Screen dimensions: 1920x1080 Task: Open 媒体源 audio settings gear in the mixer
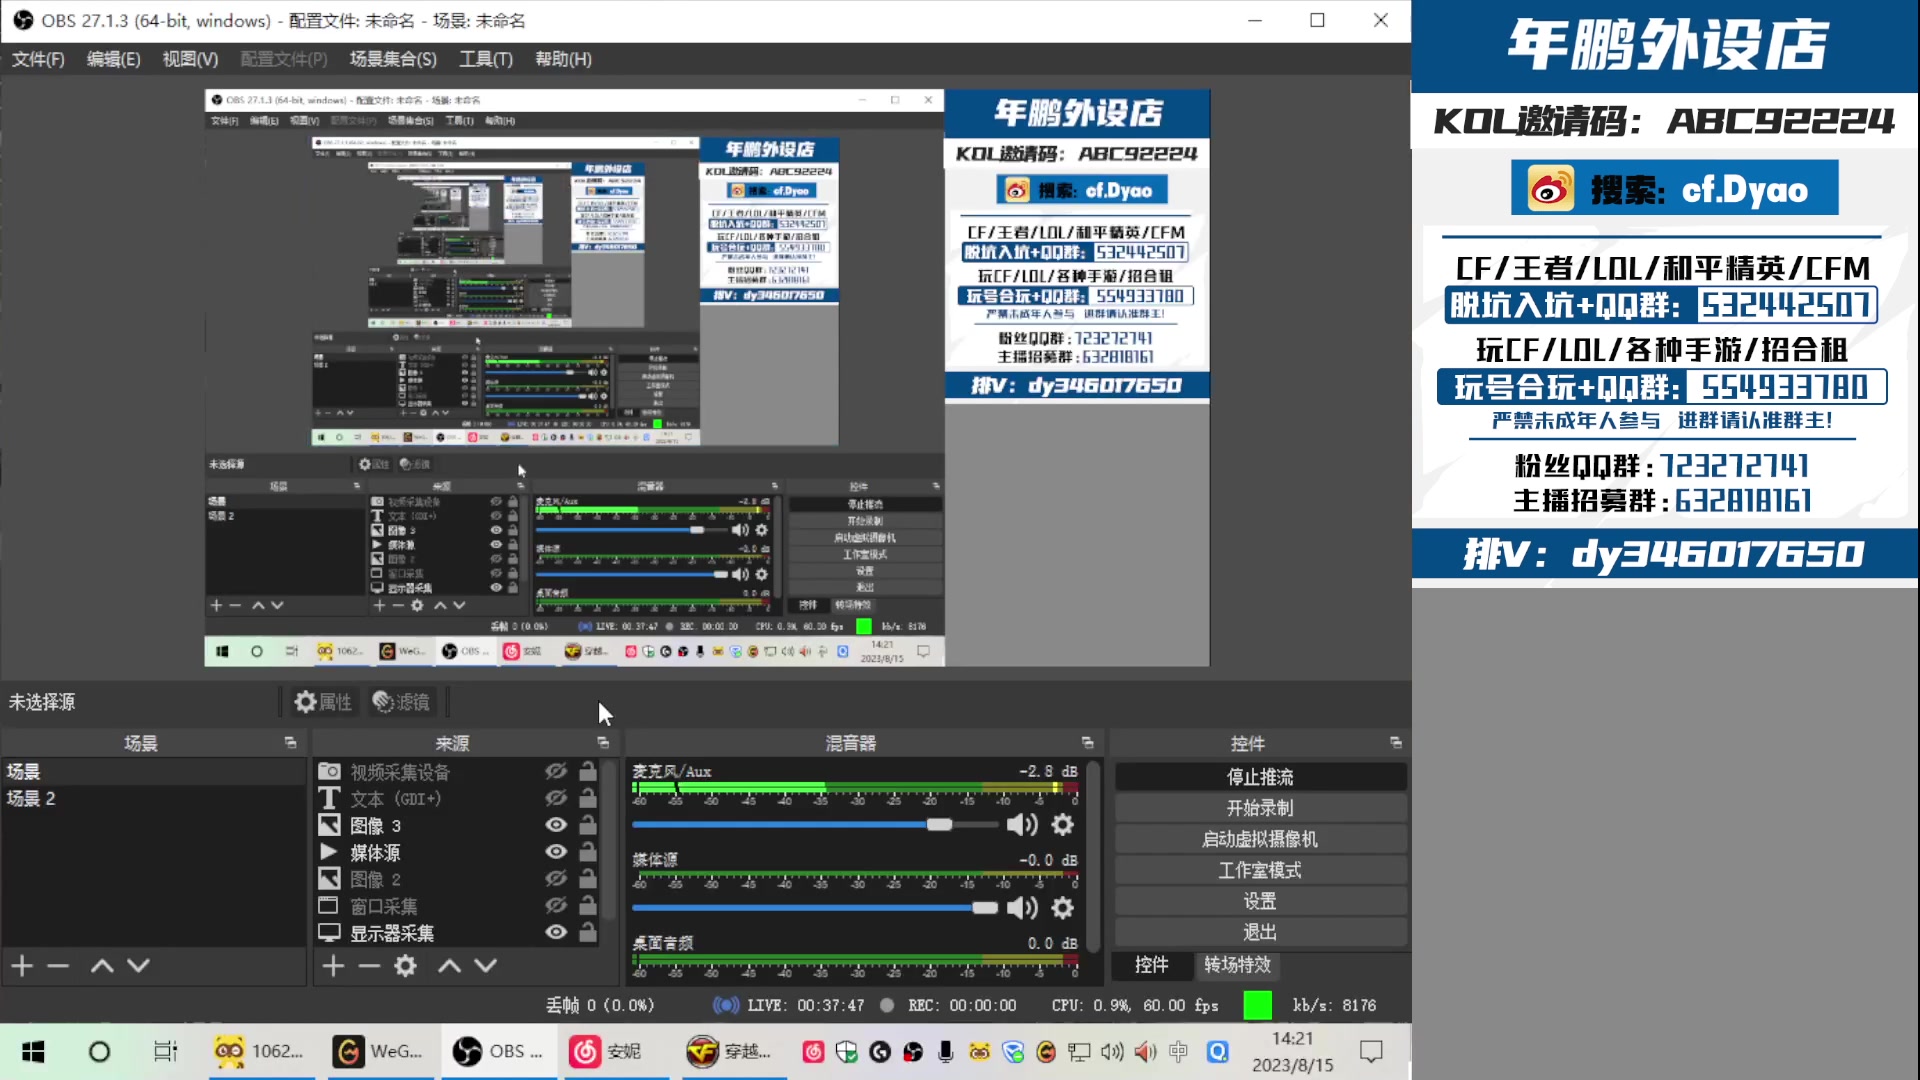coord(1062,908)
